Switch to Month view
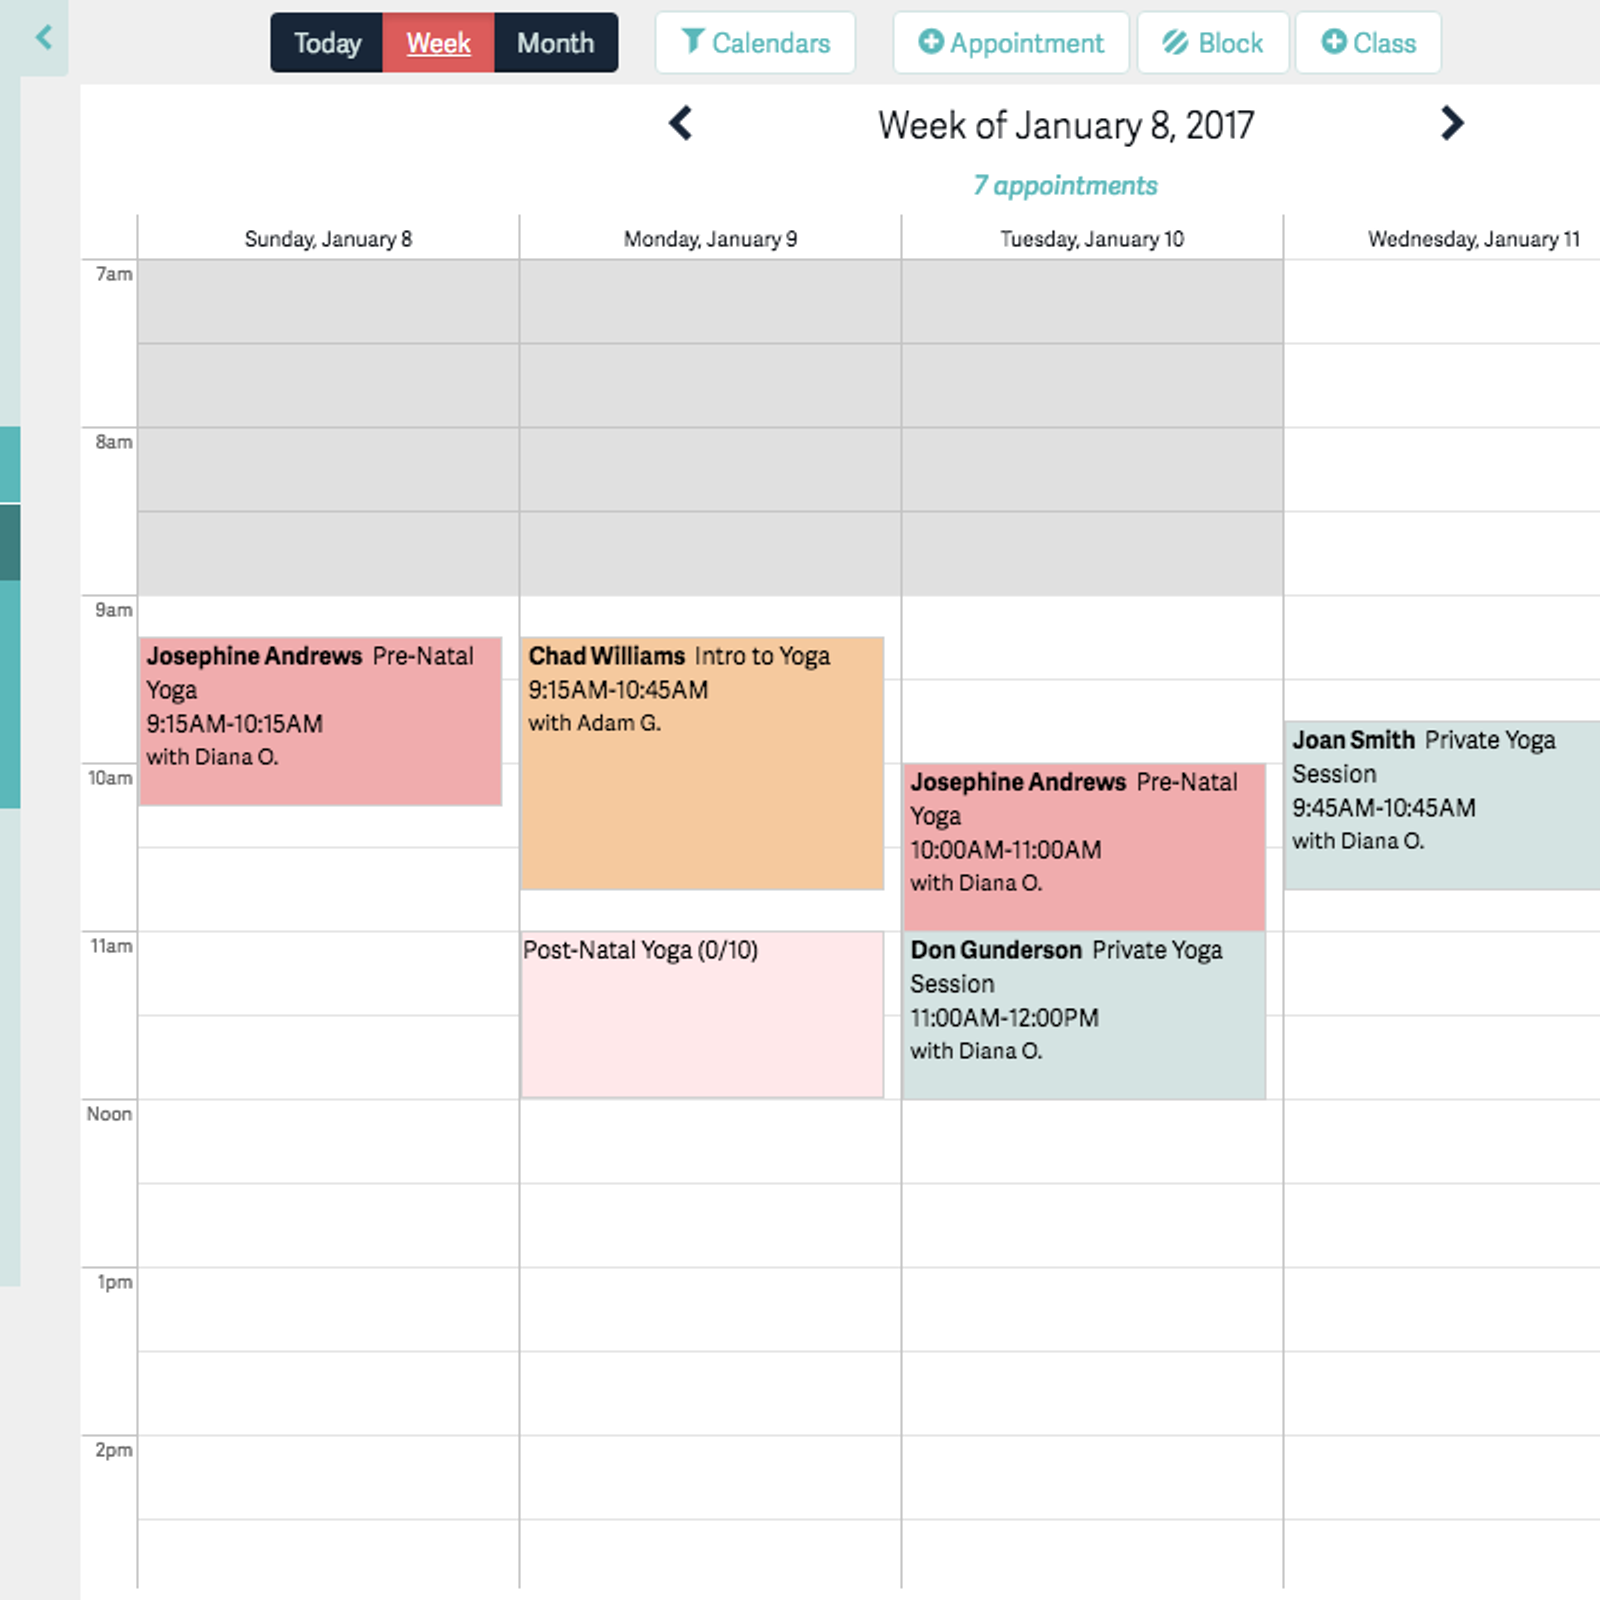The width and height of the screenshot is (1600, 1600). pos(556,43)
